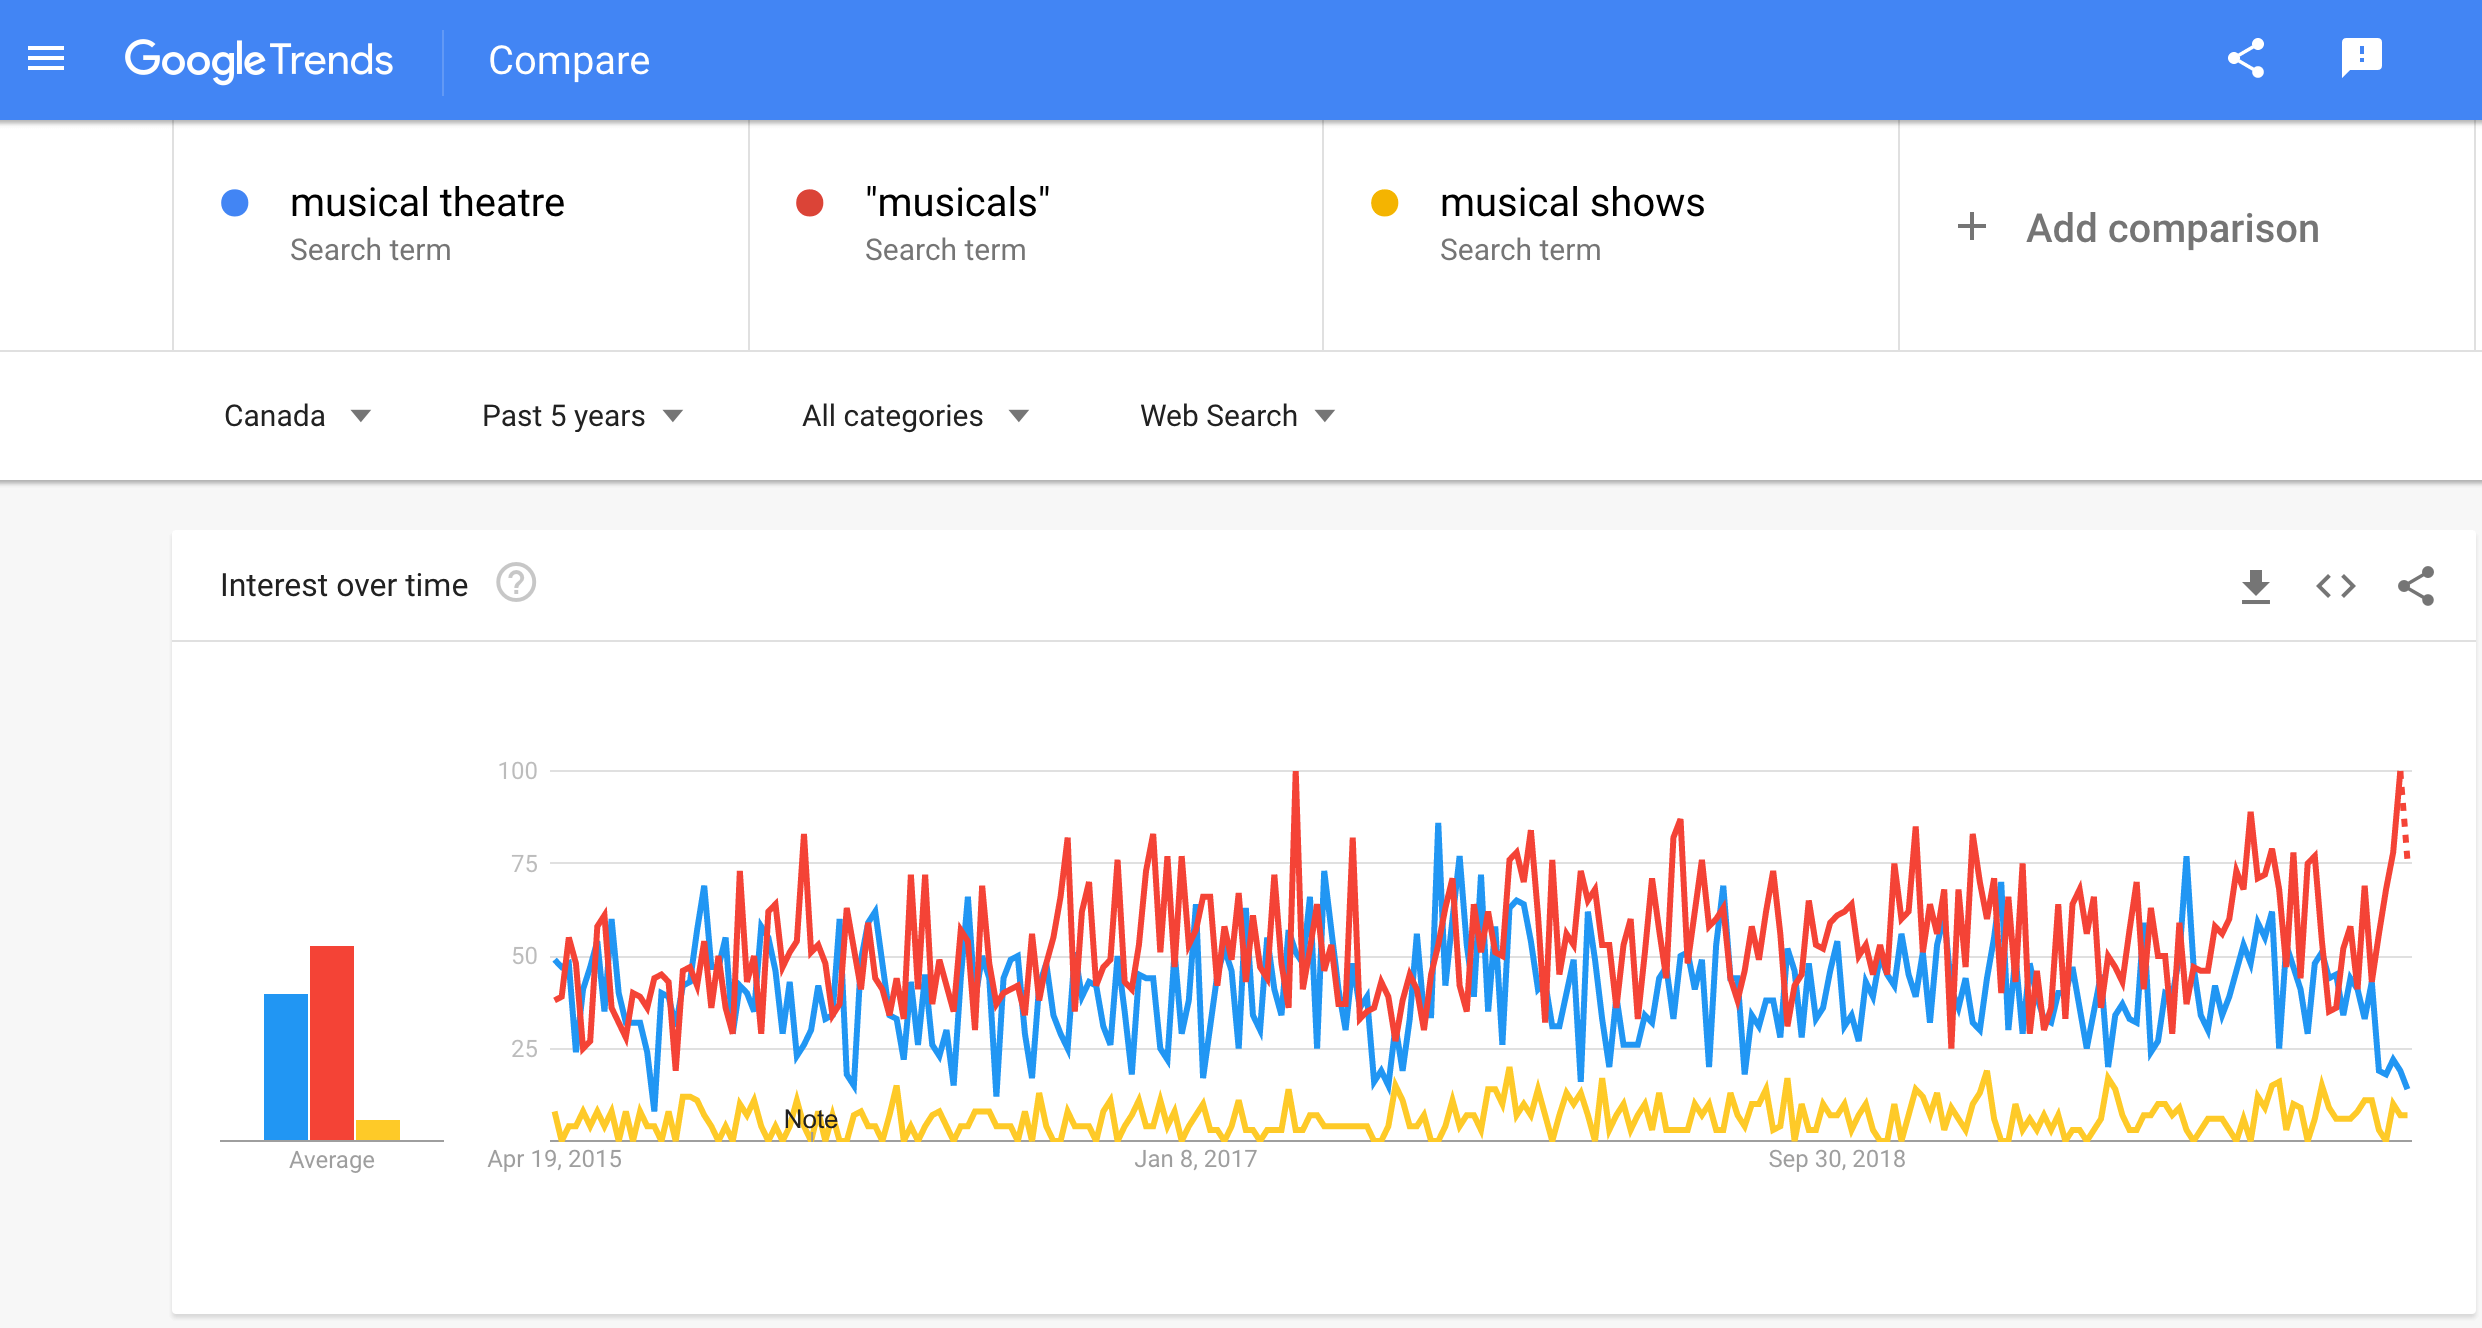Select the Compare page title
The width and height of the screenshot is (2482, 1328).
(569, 60)
